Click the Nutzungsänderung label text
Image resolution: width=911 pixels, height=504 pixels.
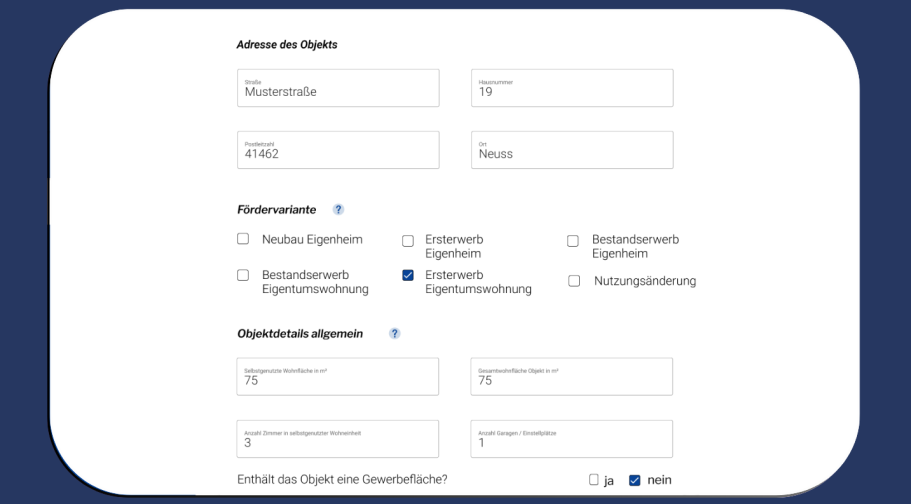point(645,281)
